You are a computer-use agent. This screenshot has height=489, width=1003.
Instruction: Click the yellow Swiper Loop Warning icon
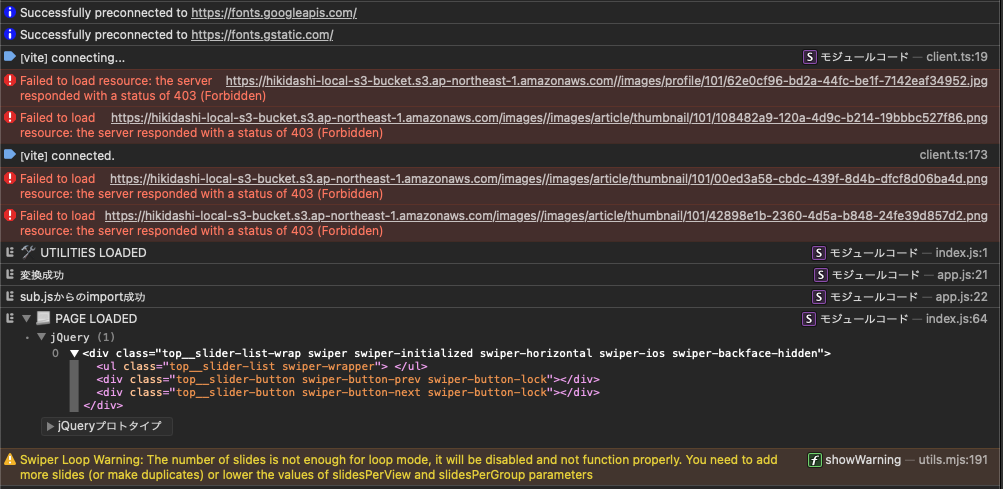pos(10,460)
